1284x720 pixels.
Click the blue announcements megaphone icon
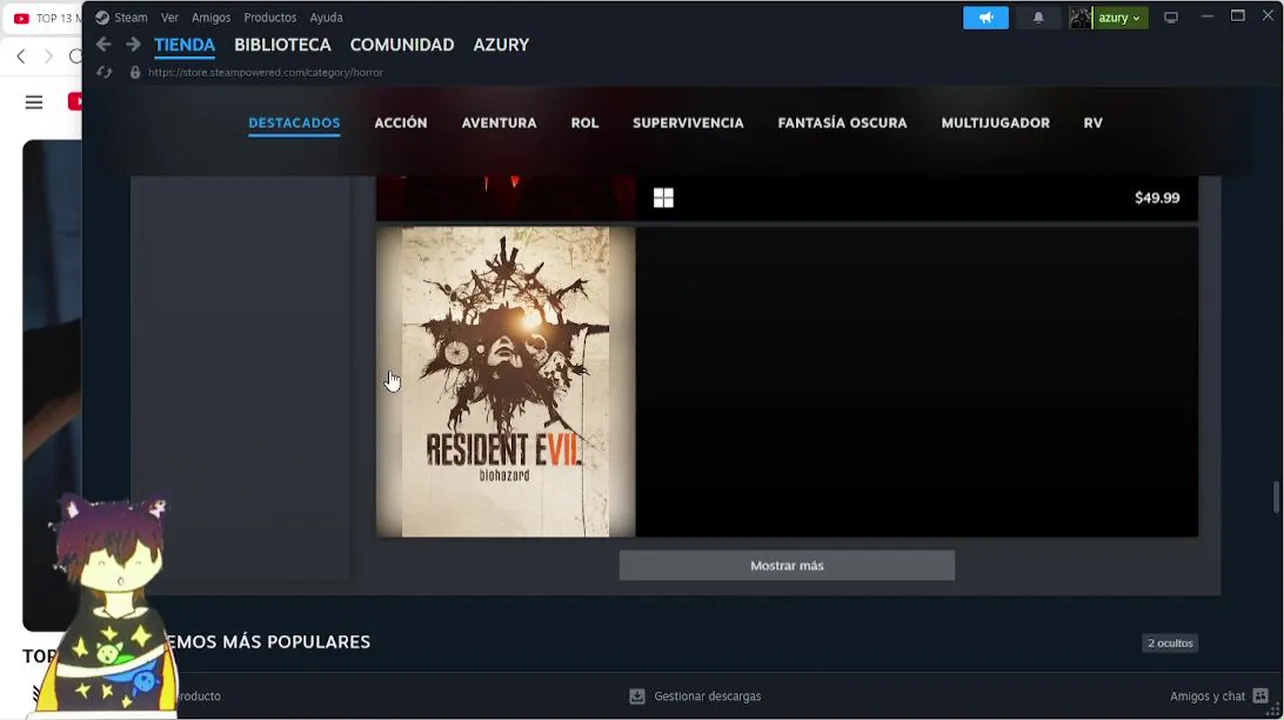[986, 17]
